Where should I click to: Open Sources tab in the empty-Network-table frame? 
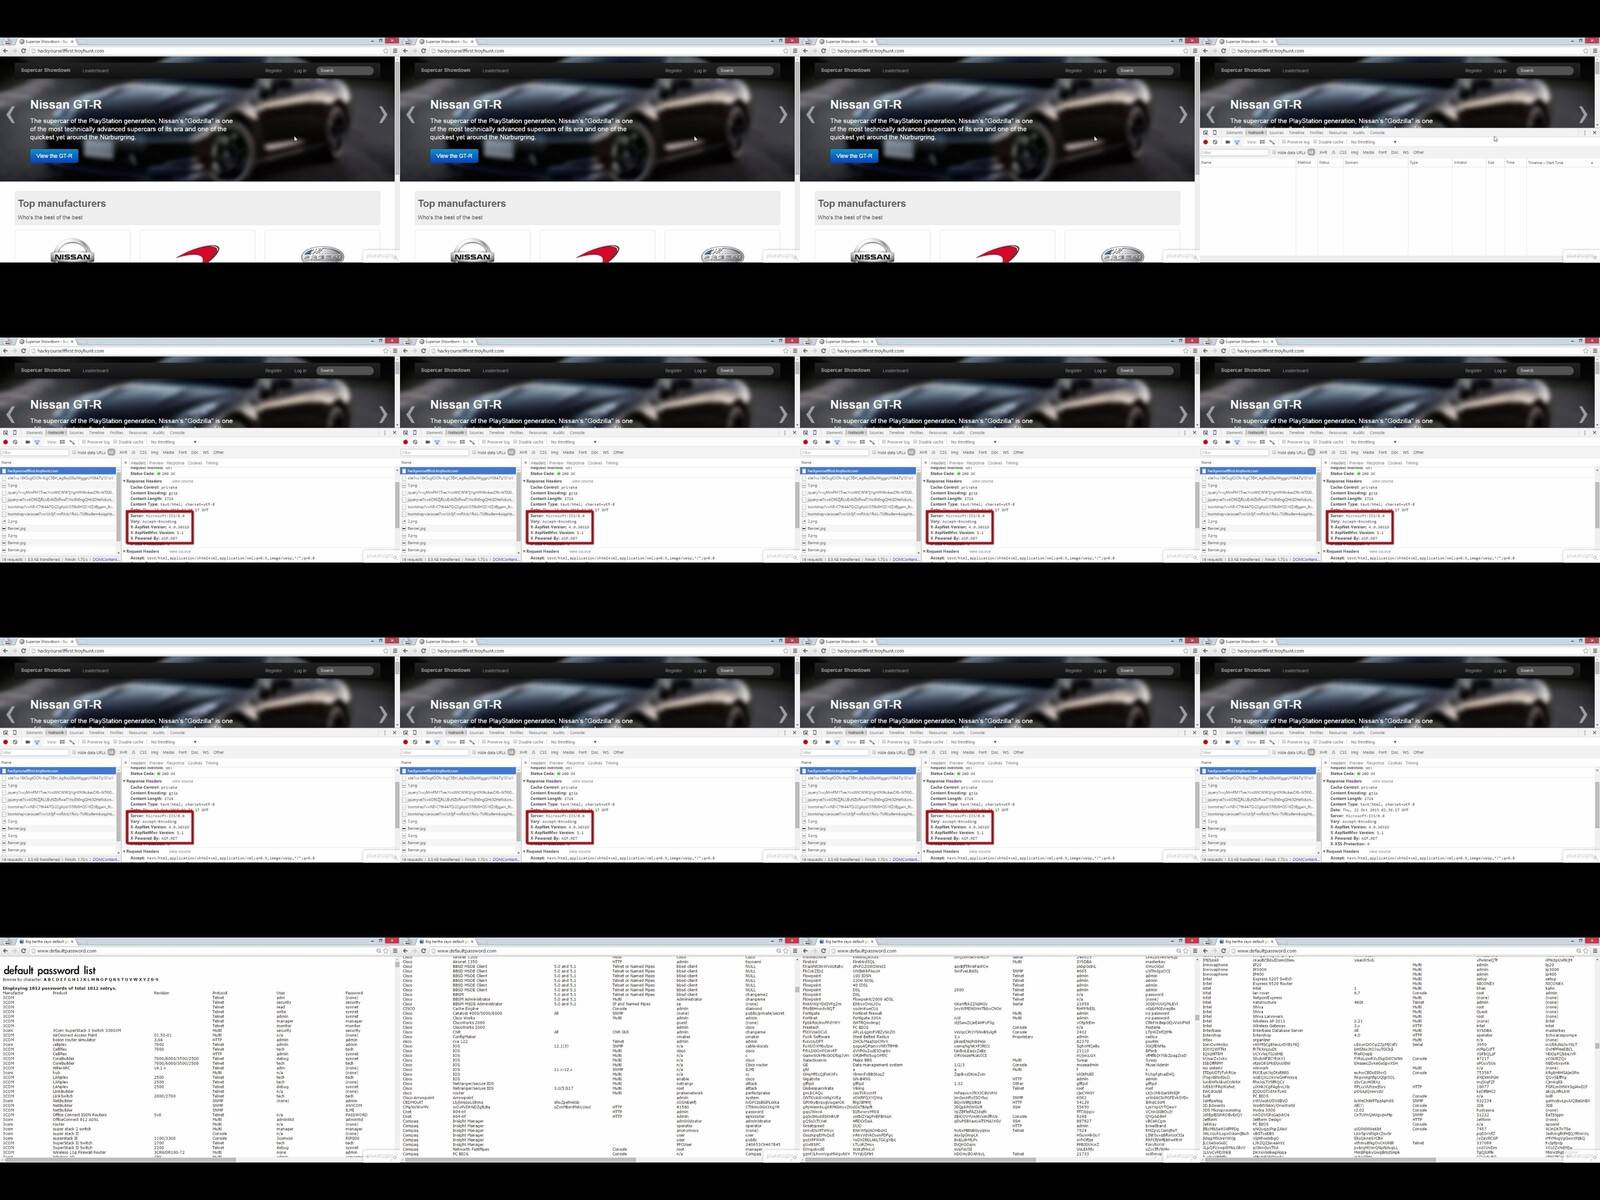click(1277, 132)
